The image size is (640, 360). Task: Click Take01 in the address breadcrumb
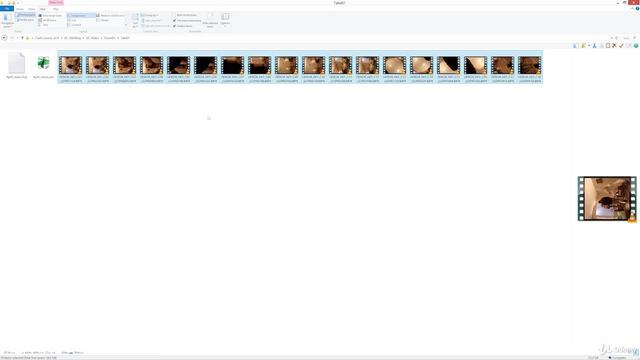click(x=125, y=38)
